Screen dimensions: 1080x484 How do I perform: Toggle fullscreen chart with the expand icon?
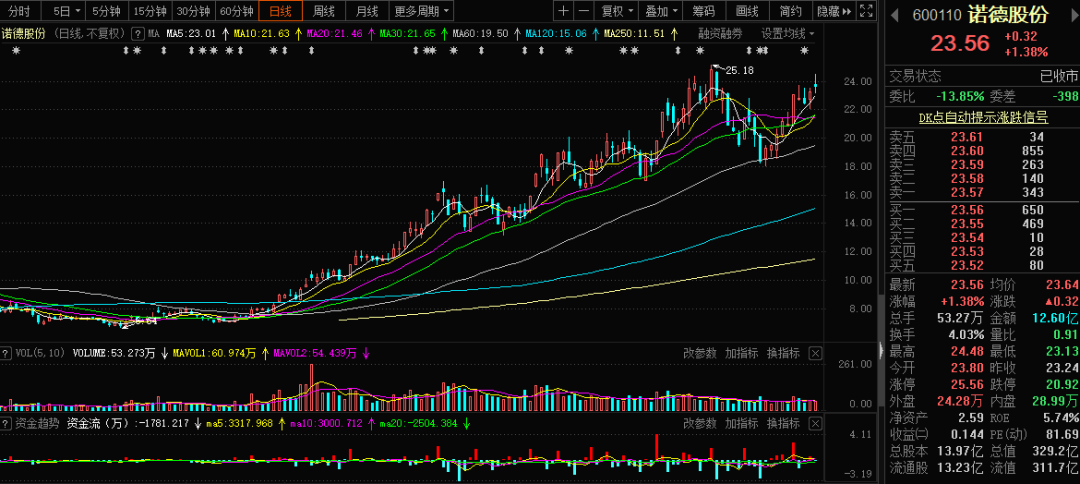[x=868, y=11]
